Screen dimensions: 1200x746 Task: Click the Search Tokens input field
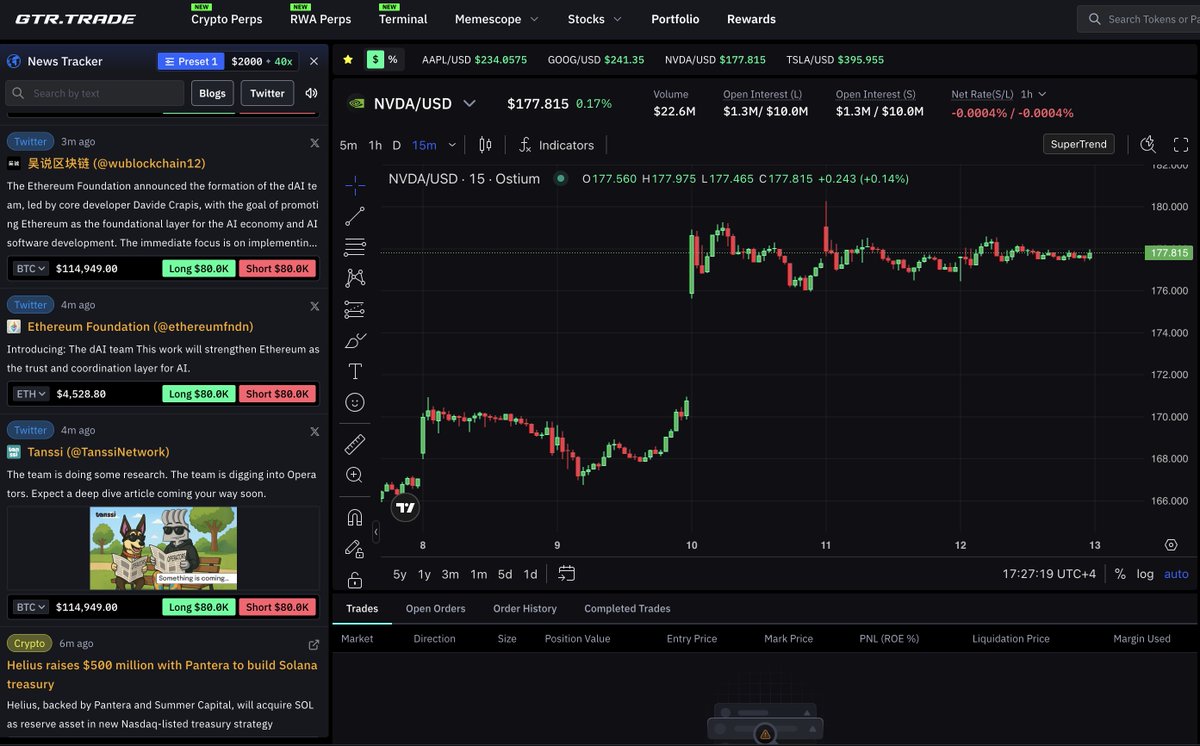click(x=1138, y=19)
